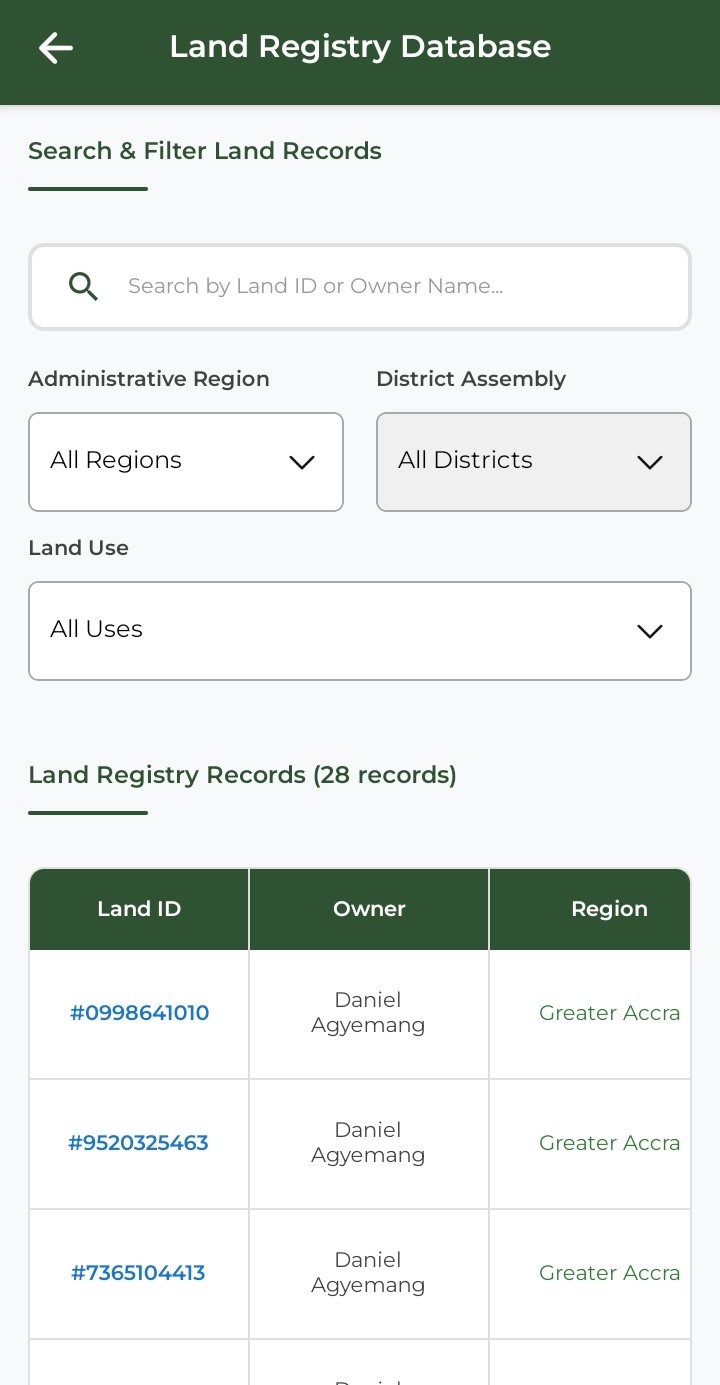Image resolution: width=720 pixels, height=1385 pixels.
Task: Open the All Uses land use dropdown
Action: 360,631
